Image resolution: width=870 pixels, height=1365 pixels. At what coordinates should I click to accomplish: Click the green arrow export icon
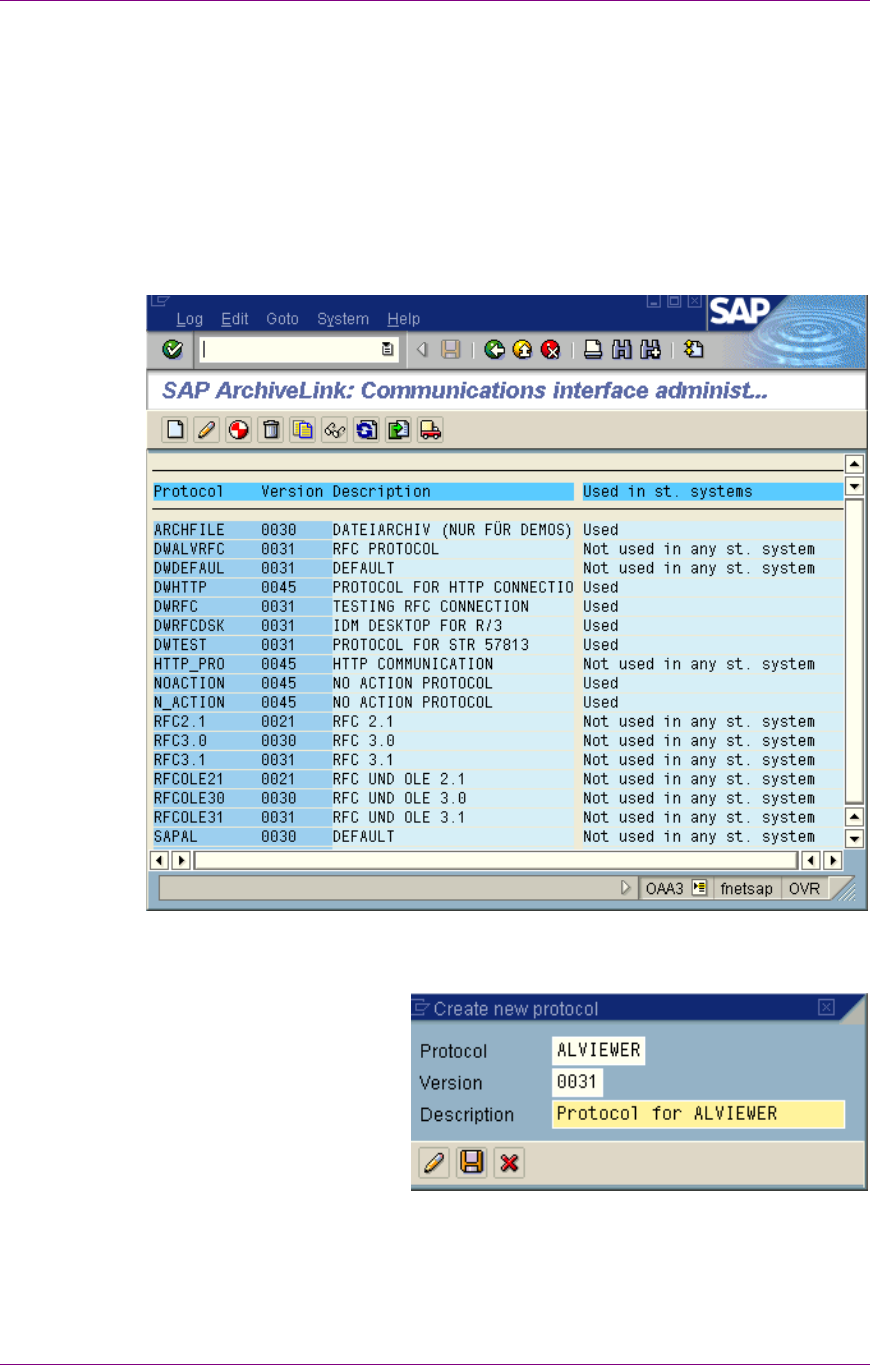pyautogui.click(x=399, y=430)
